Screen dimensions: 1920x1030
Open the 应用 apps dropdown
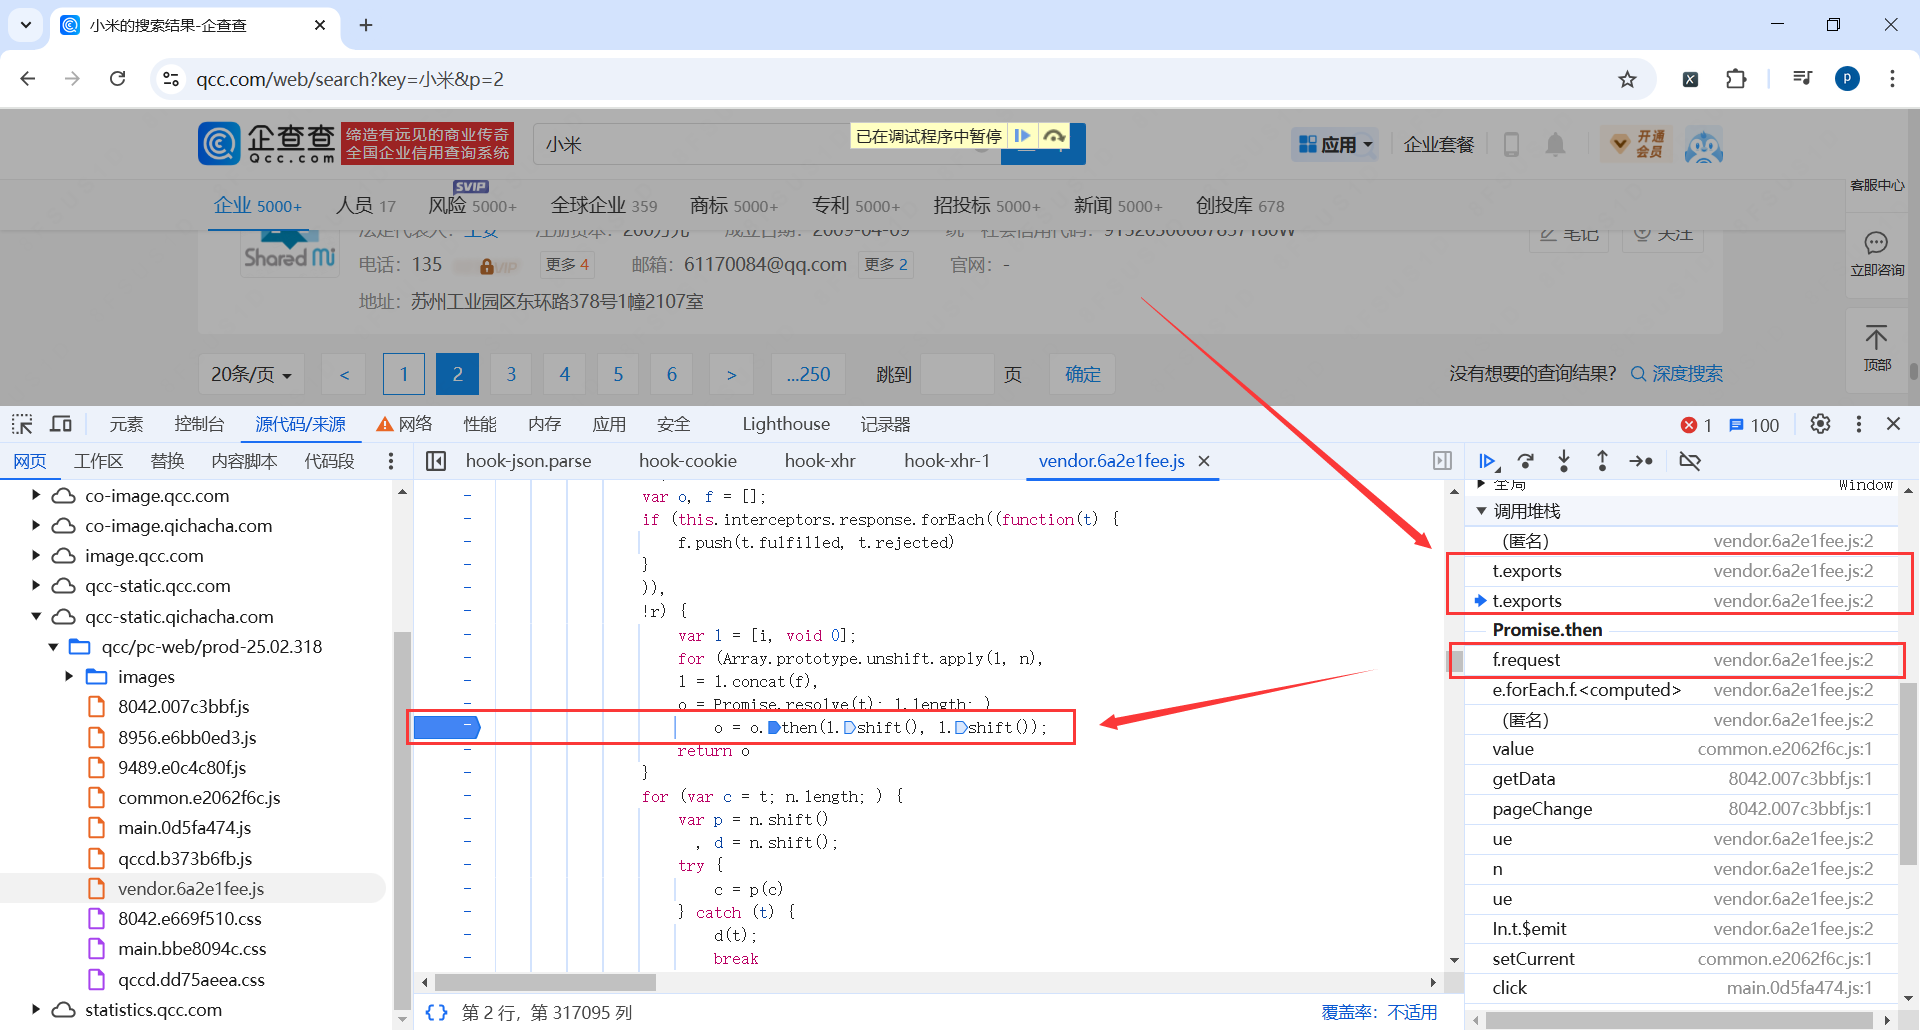pyautogui.click(x=1335, y=145)
